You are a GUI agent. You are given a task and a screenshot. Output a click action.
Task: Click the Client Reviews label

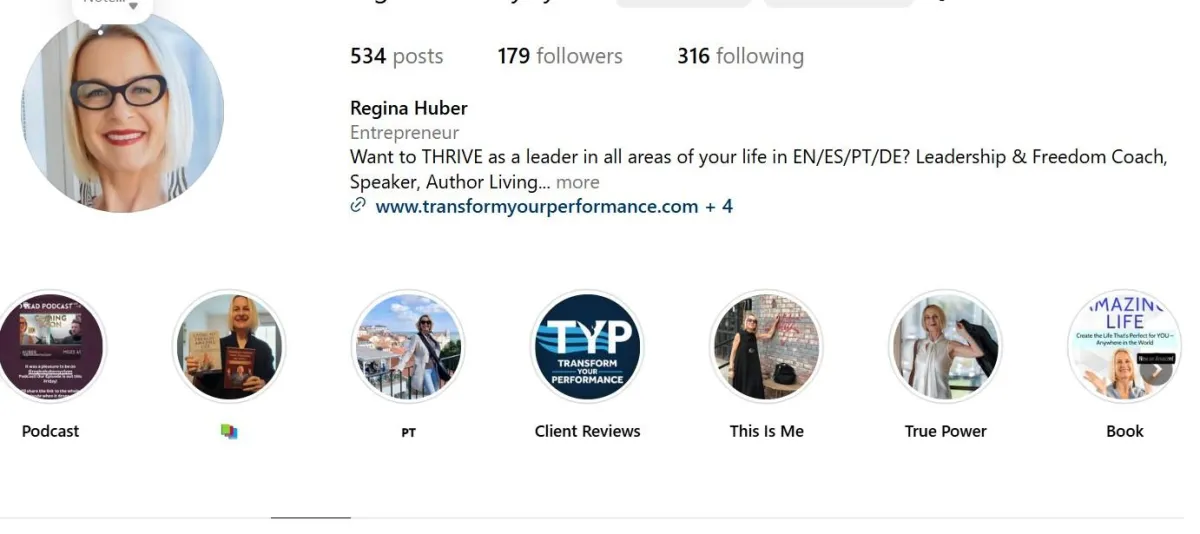pyautogui.click(x=587, y=431)
